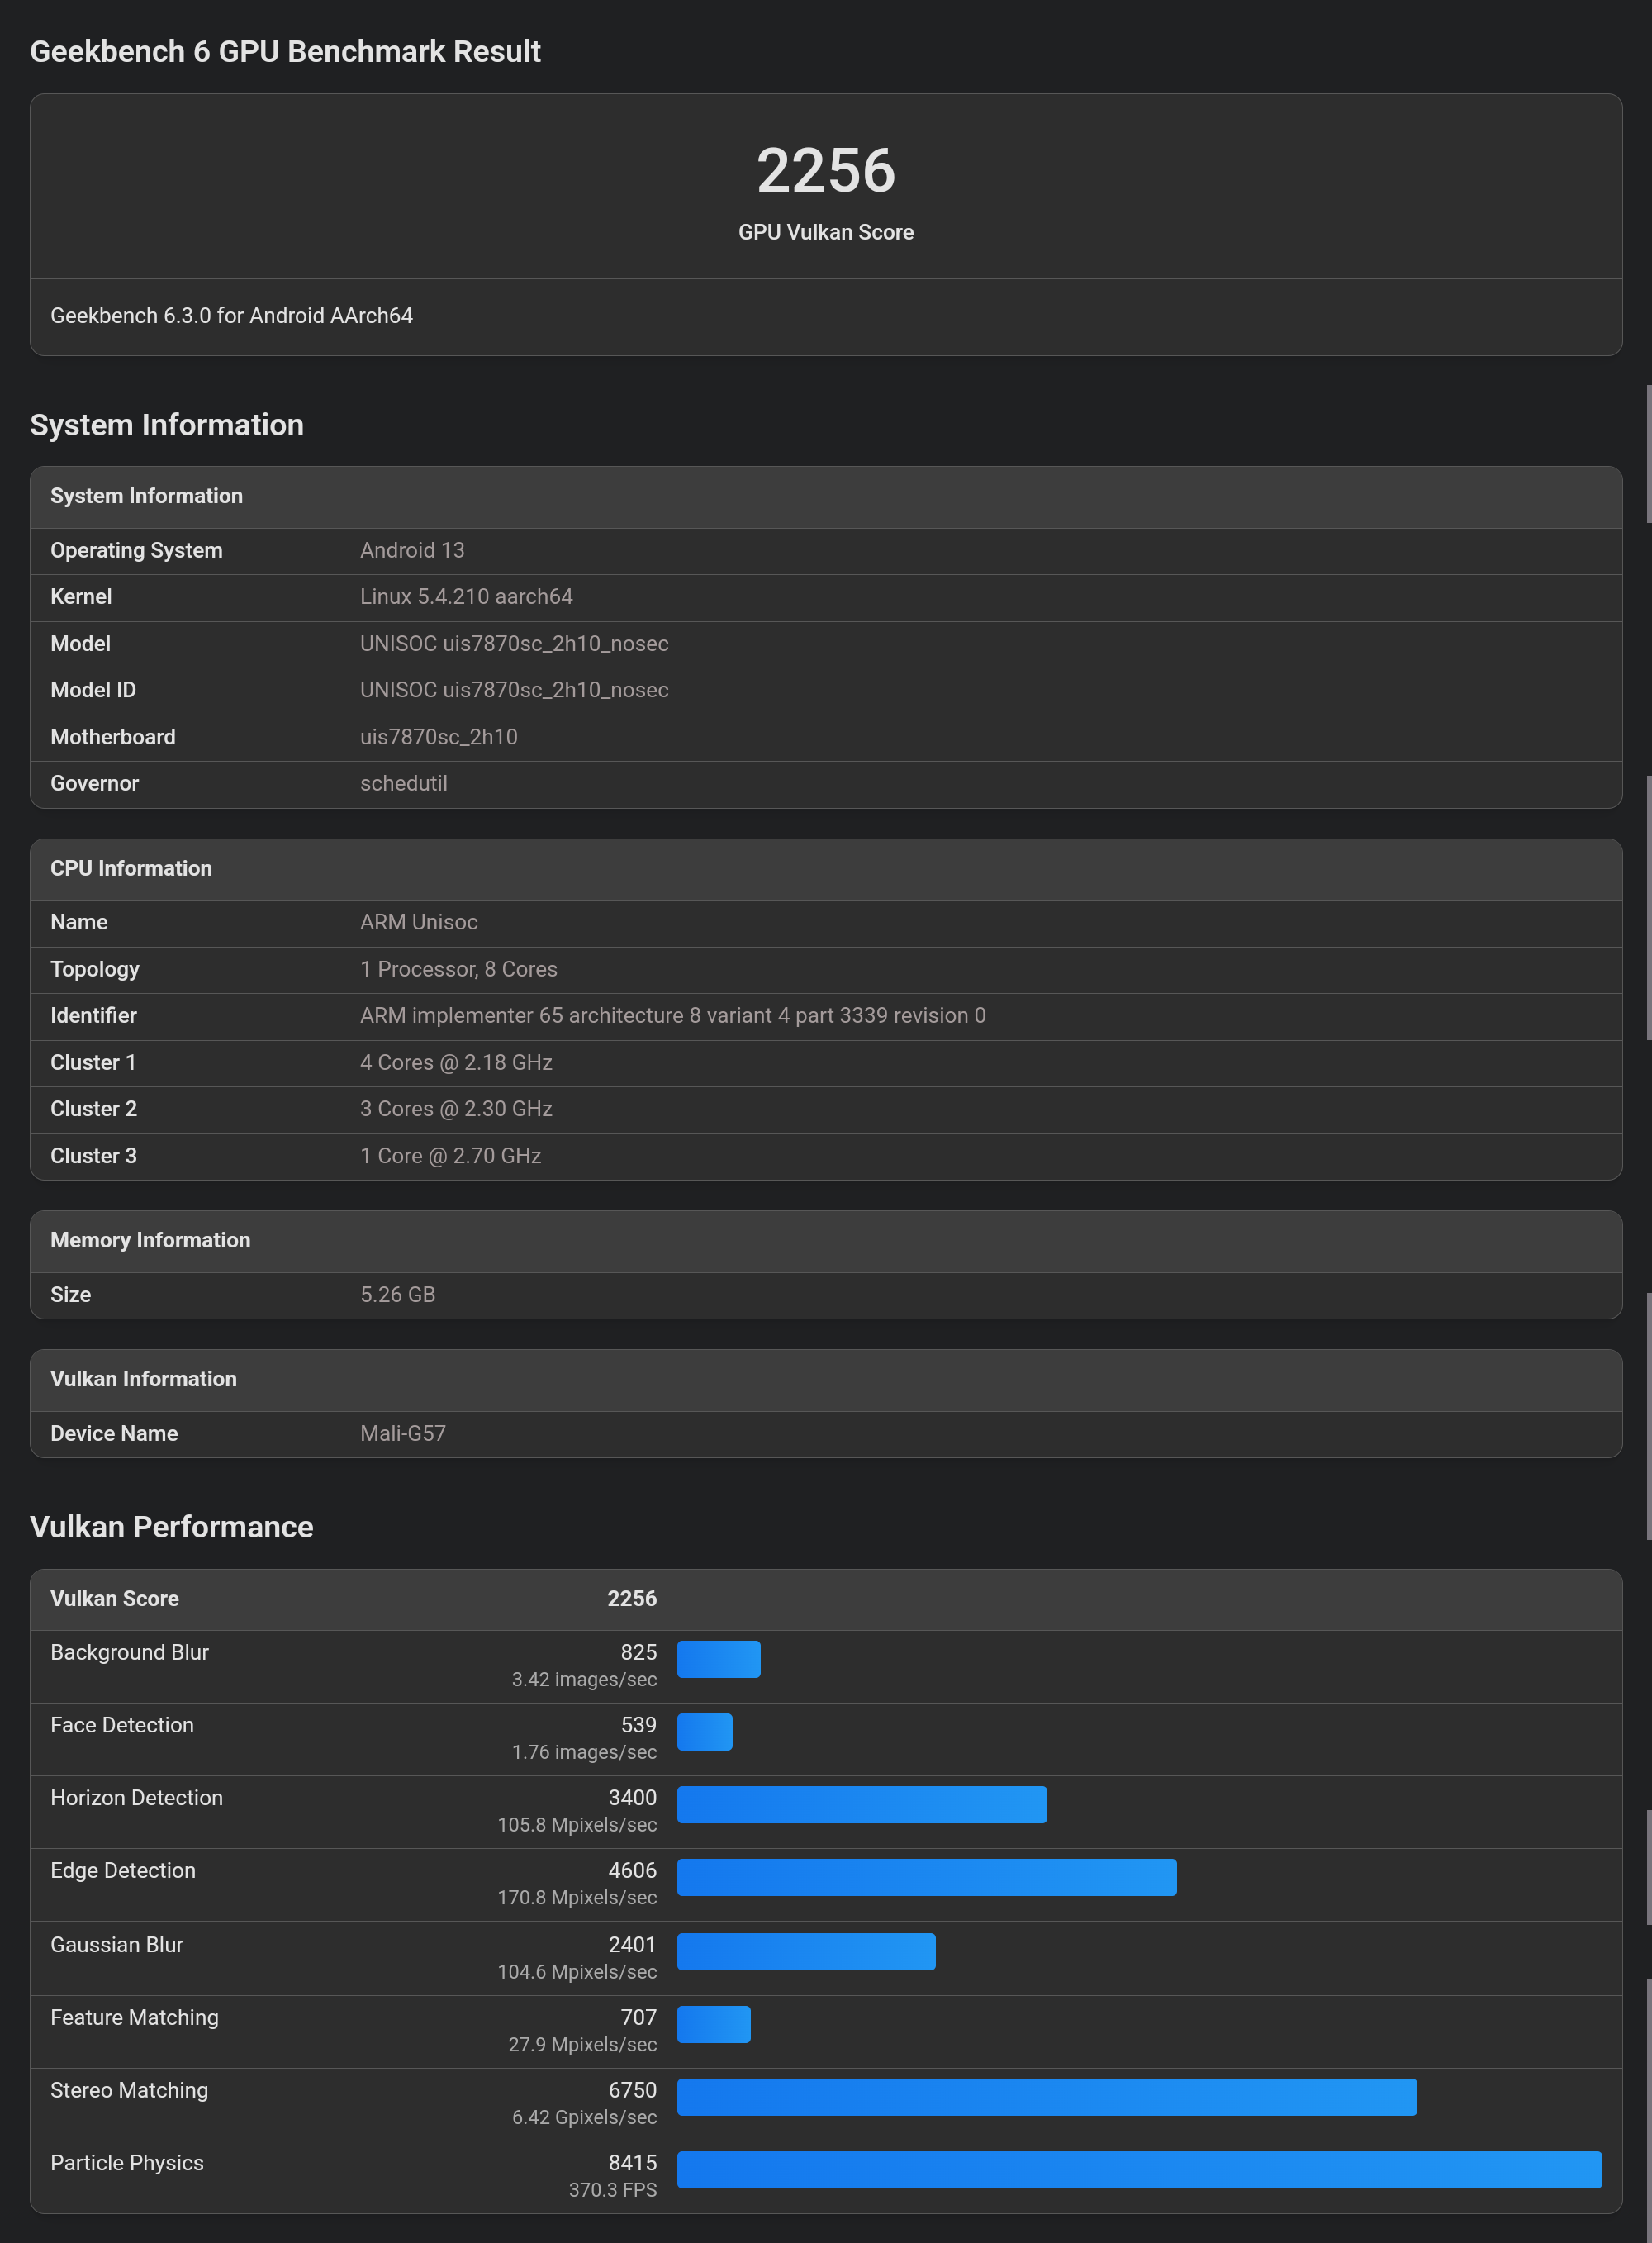The height and width of the screenshot is (2243, 1652).
Task: Click the Android 13 operating system value
Action: tap(412, 550)
